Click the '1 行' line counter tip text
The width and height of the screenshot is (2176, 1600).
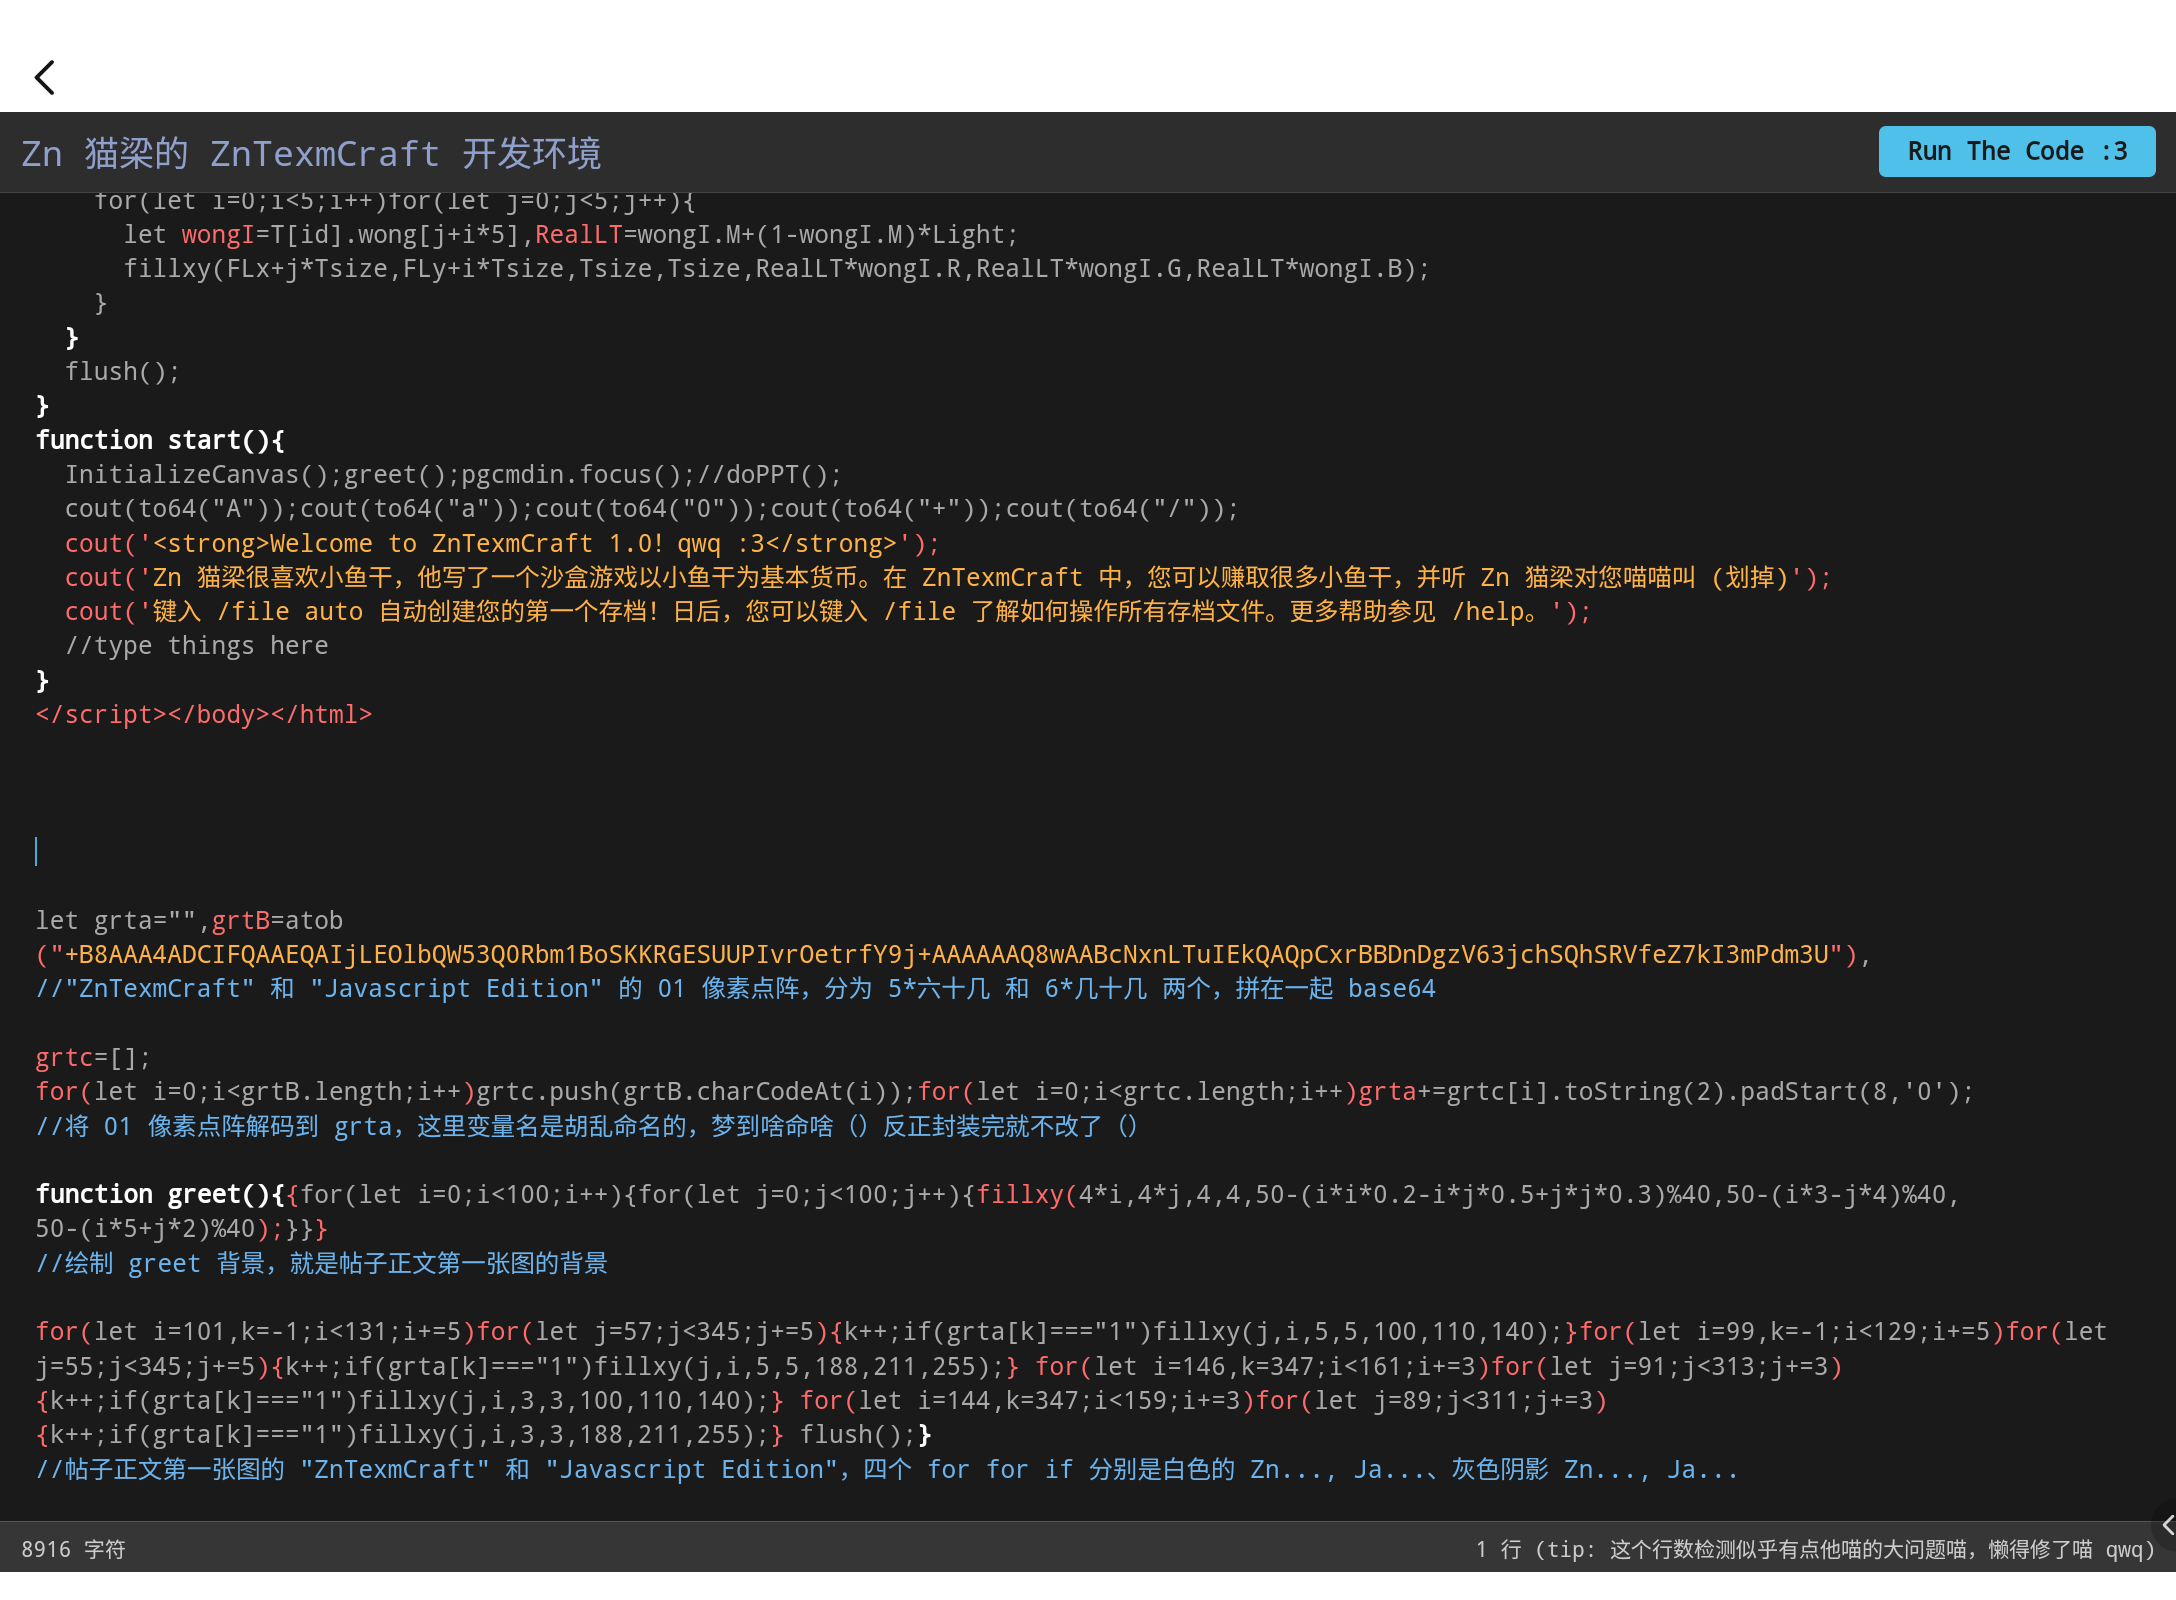coord(1814,1549)
